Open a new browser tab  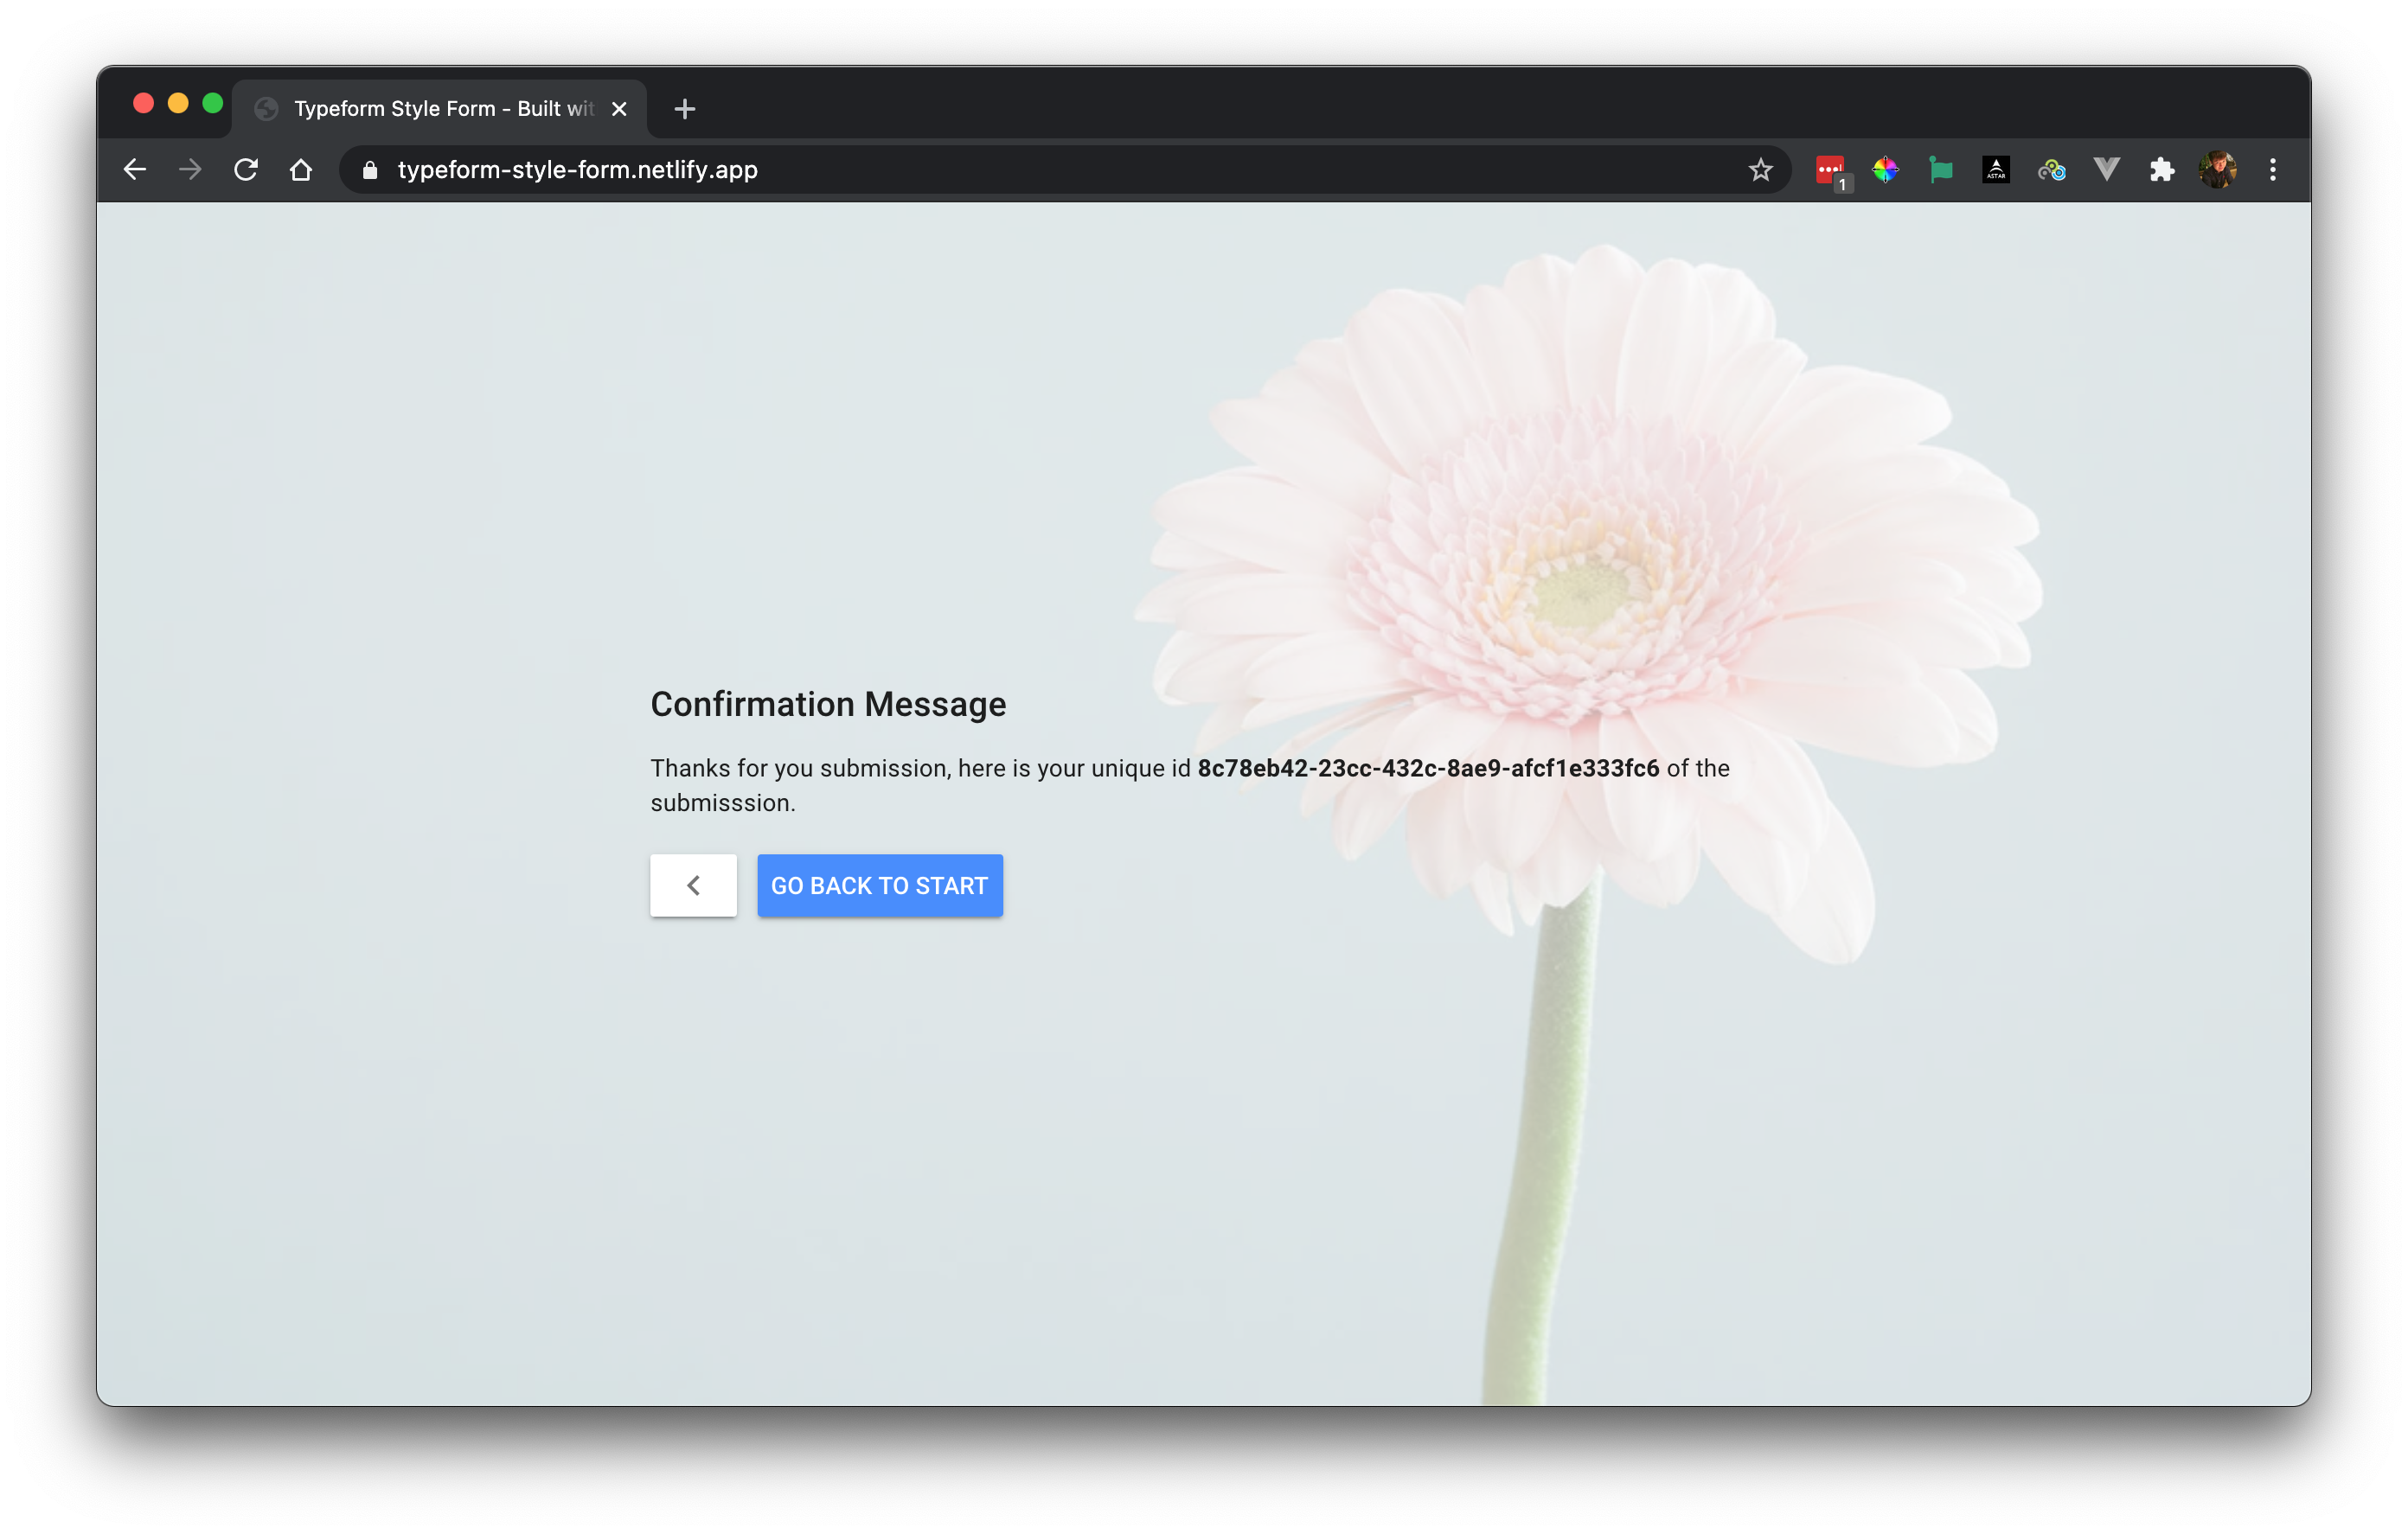pyautogui.click(x=685, y=109)
